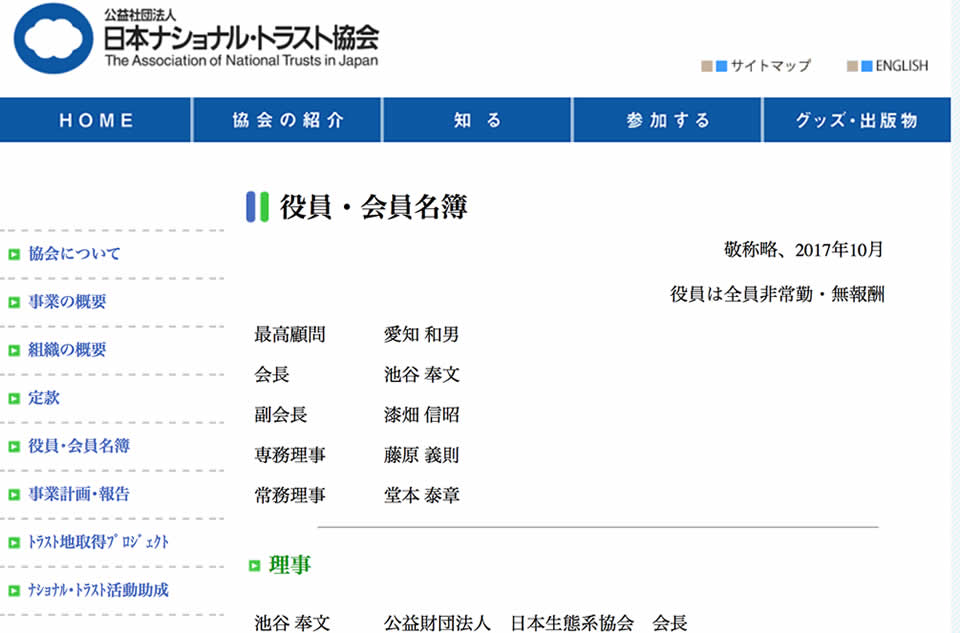Open the 組織の概要 sidebar link

(67, 350)
